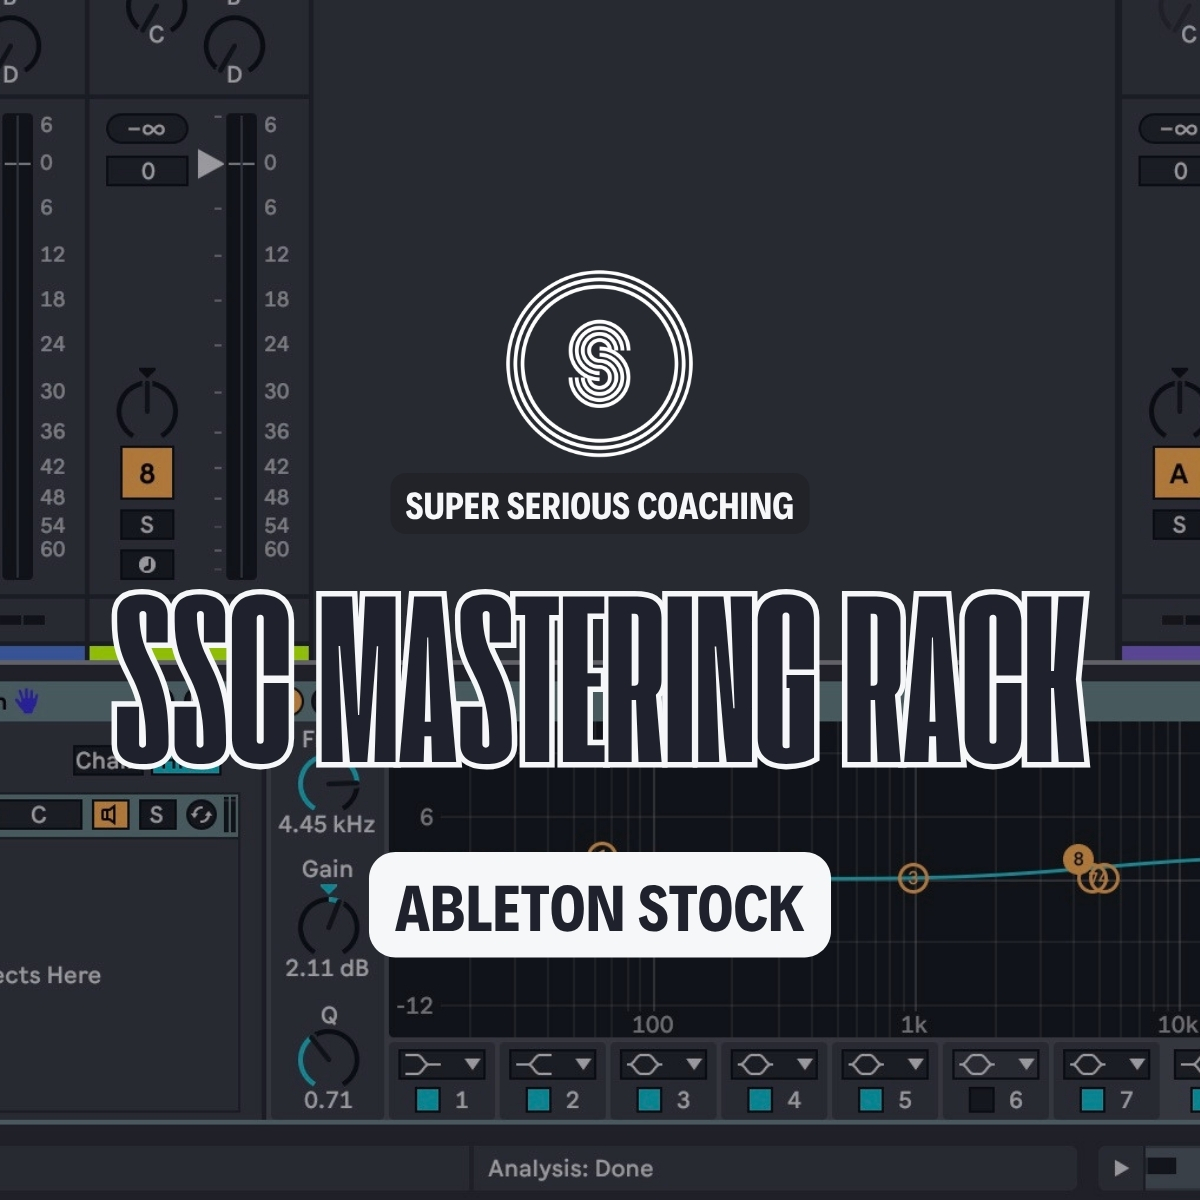Open filter 7 bell mode dropdown
The width and height of the screenshot is (1200, 1200).
[x=1106, y=1064]
